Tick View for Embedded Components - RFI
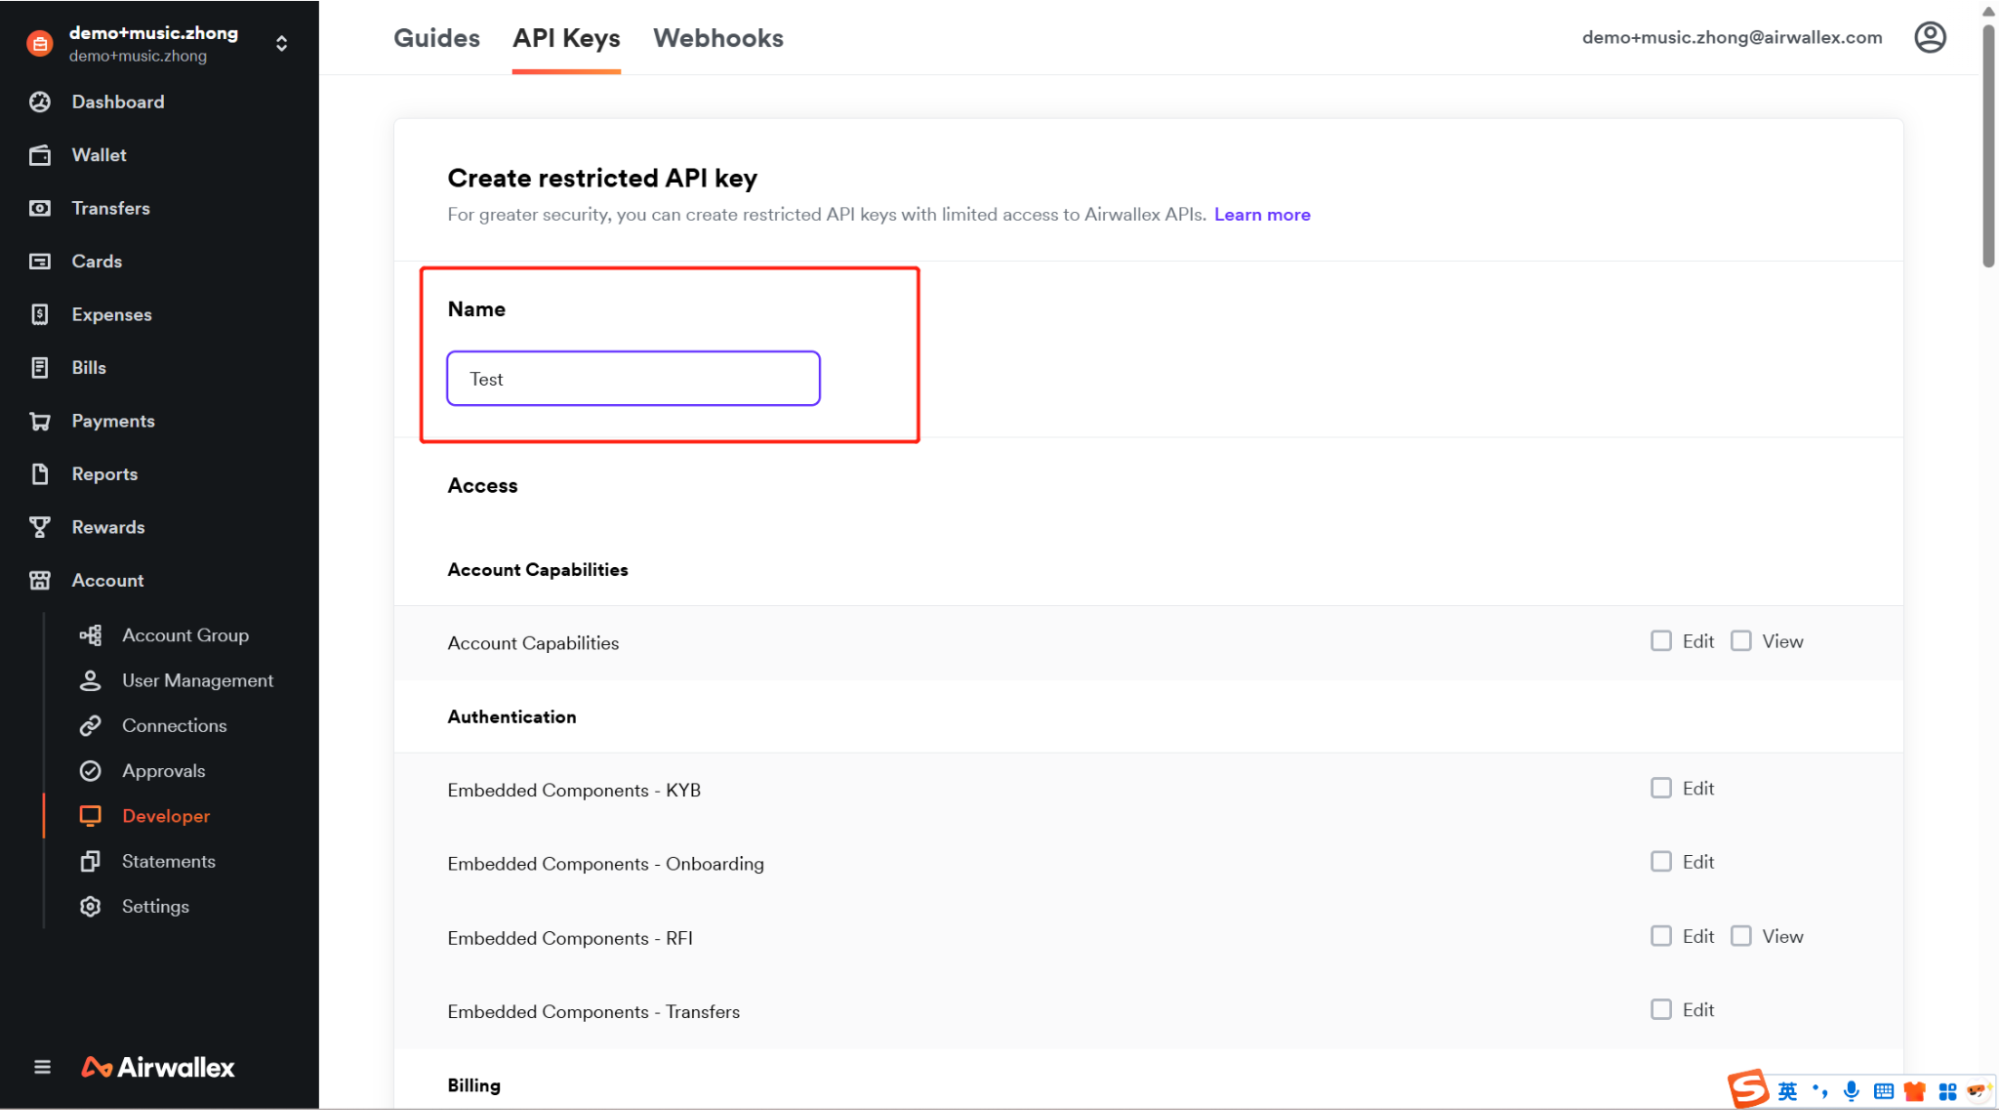Image resolution: width=1999 pixels, height=1110 pixels. point(1741,936)
